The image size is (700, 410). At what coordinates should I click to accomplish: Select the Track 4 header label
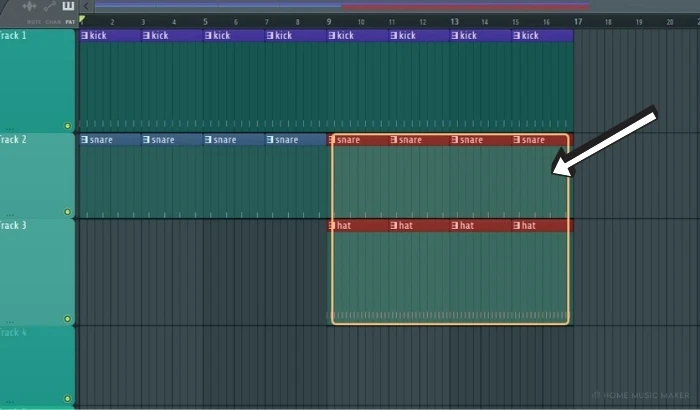tap(13, 333)
